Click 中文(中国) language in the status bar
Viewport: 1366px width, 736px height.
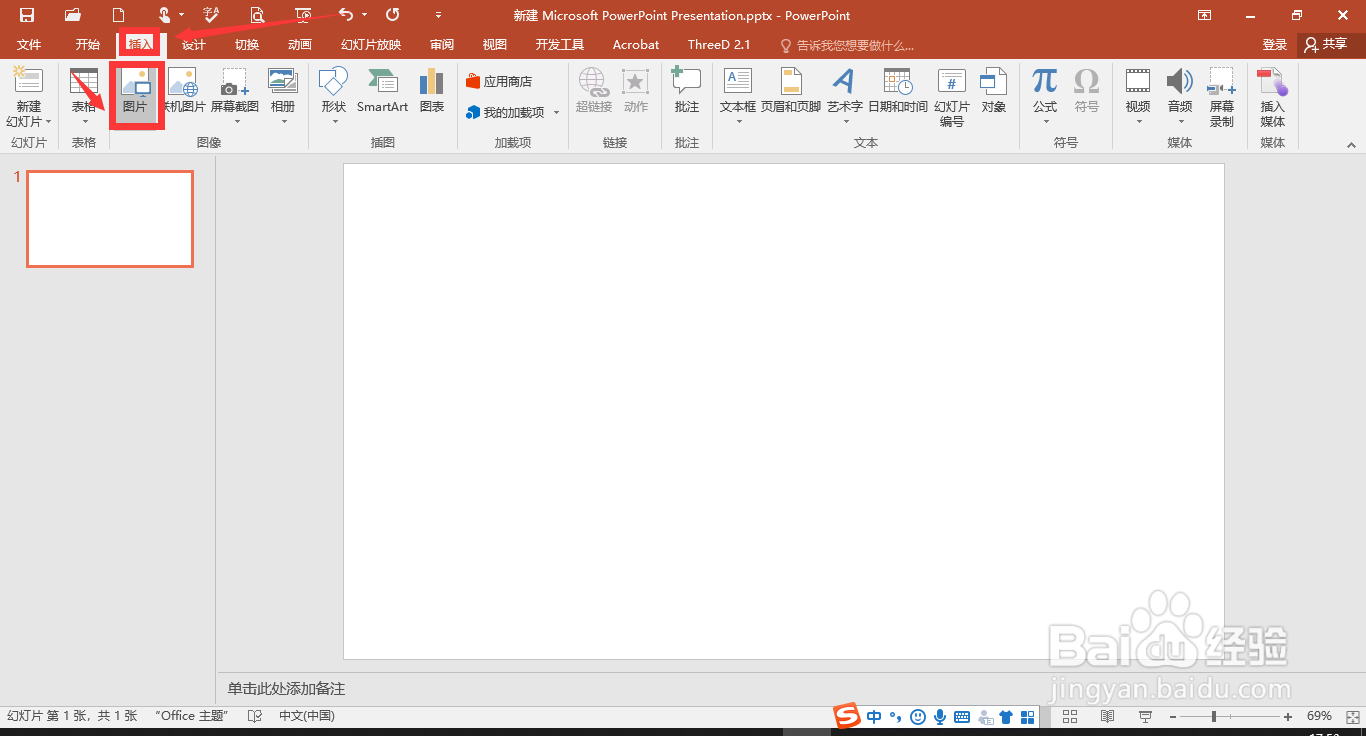(307, 716)
